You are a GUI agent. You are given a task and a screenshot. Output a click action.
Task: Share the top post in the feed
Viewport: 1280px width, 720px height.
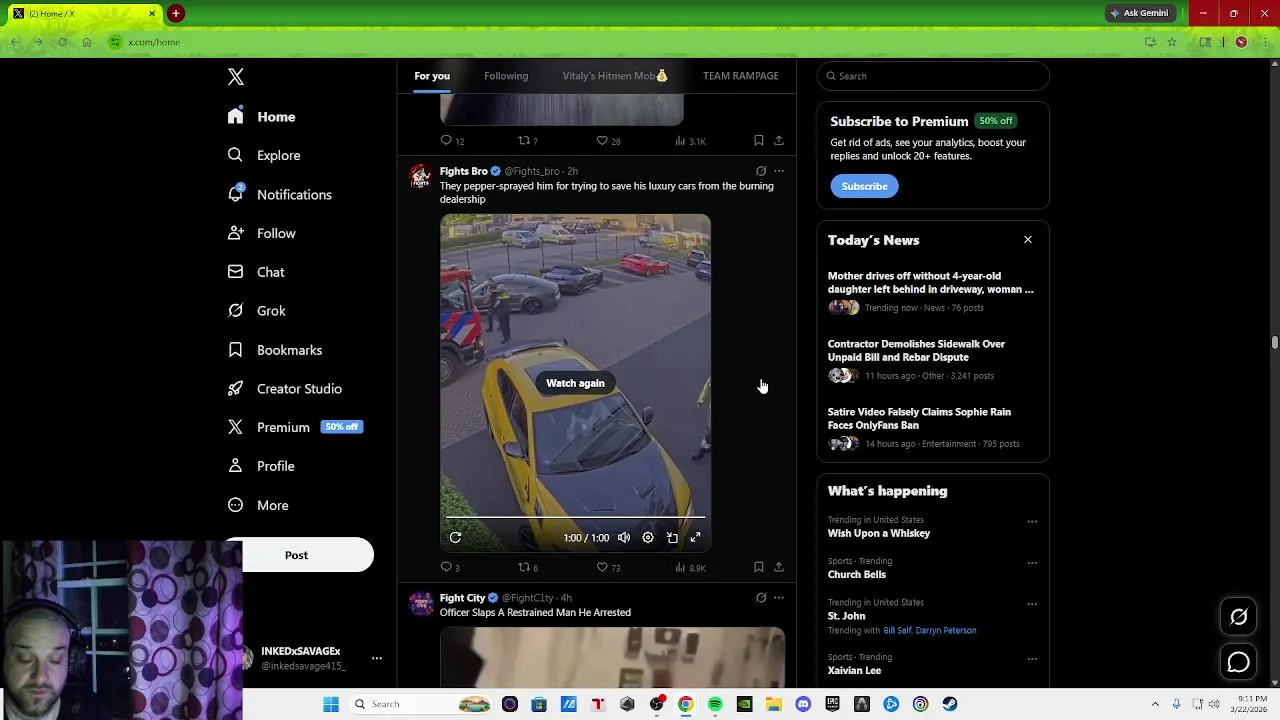click(x=779, y=141)
